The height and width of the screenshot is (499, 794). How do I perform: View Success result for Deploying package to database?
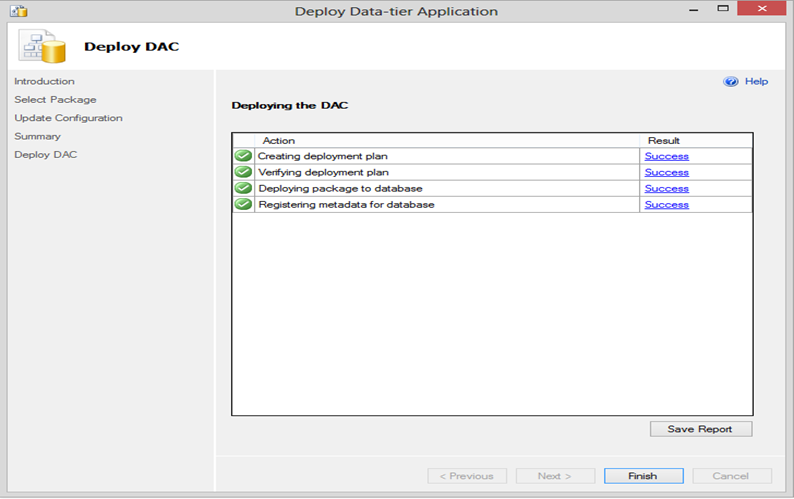(x=666, y=188)
